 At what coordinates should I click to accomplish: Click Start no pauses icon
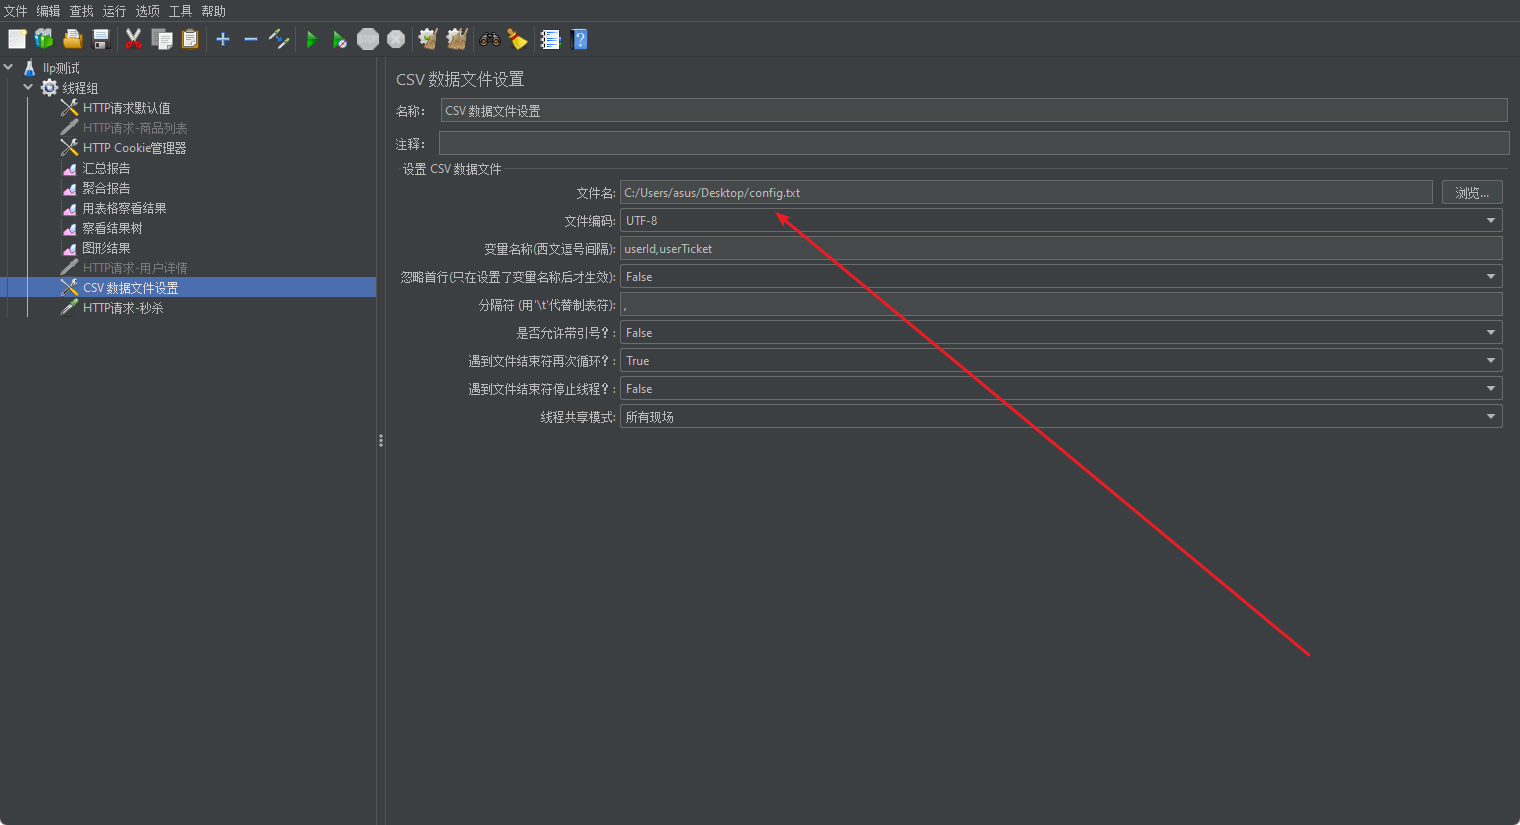point(340,39)
